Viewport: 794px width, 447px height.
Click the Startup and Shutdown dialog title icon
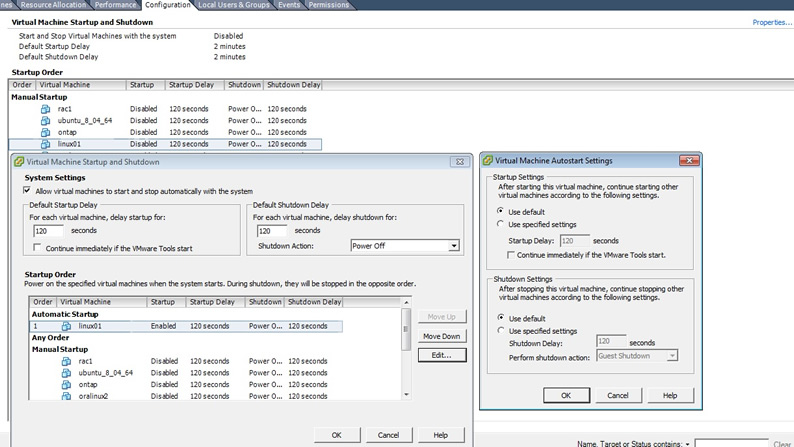point(19,161)
